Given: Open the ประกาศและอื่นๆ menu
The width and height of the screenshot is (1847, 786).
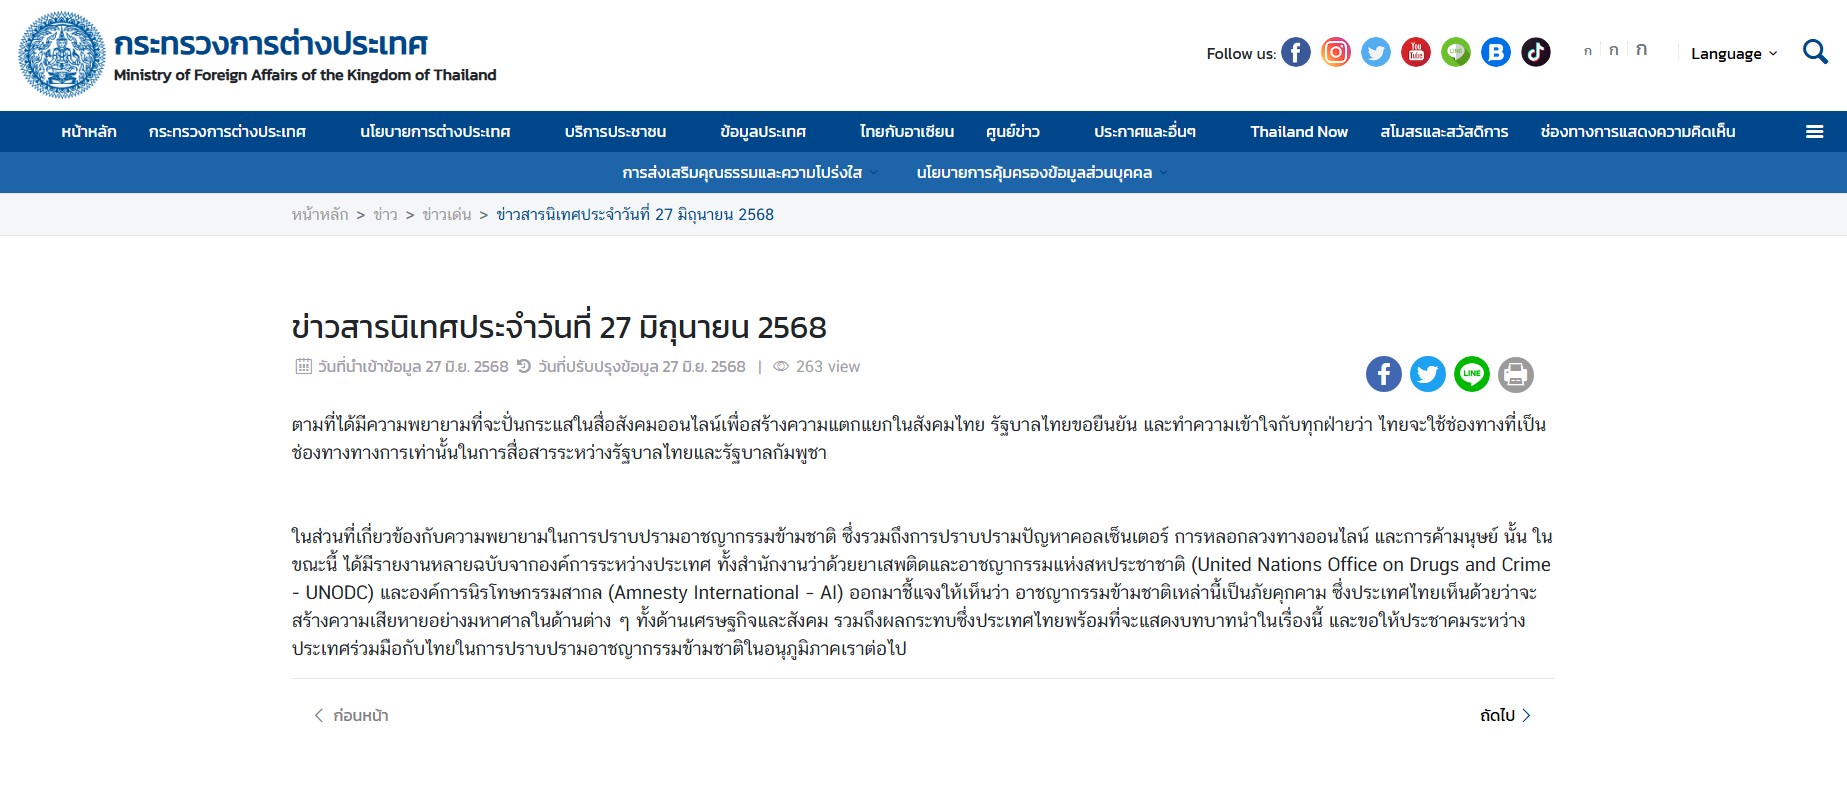Looking at the screenshot, I should 1145,132.
